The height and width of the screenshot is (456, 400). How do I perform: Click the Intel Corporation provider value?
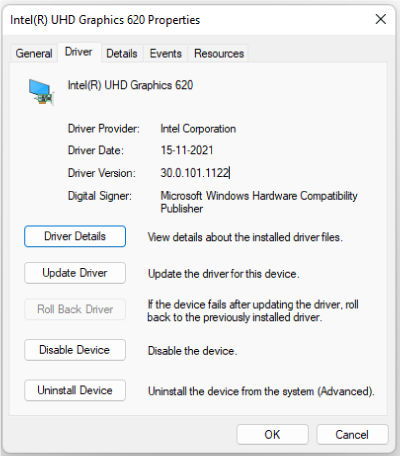198,129
